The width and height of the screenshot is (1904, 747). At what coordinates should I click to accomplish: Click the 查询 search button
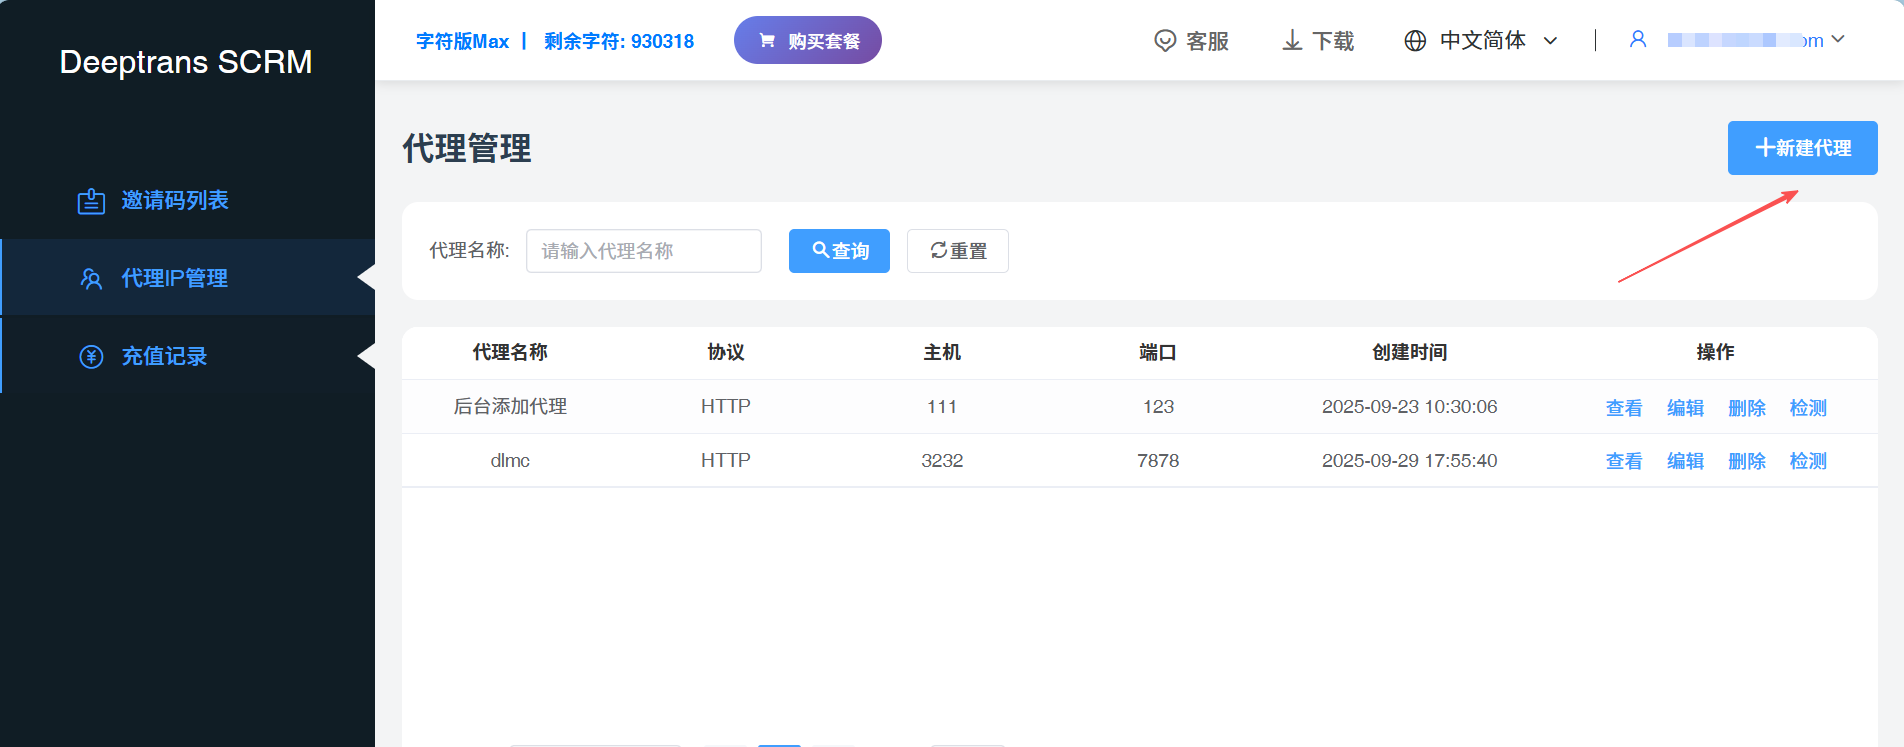point(839,251)
